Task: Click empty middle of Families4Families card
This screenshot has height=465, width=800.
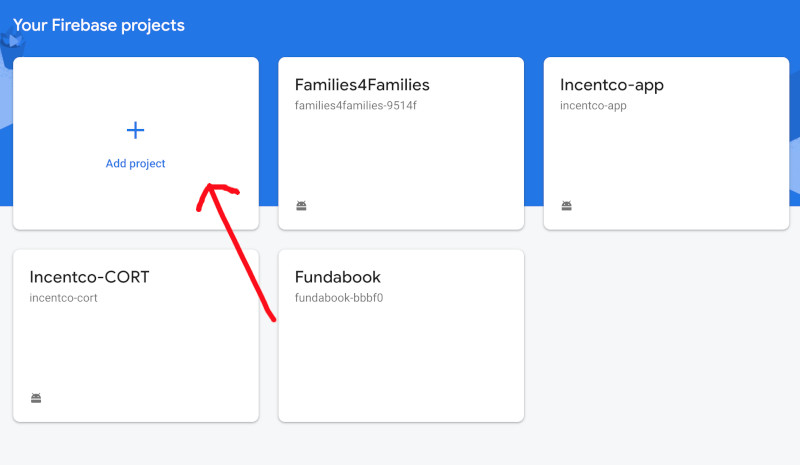Action: (401, 153)
